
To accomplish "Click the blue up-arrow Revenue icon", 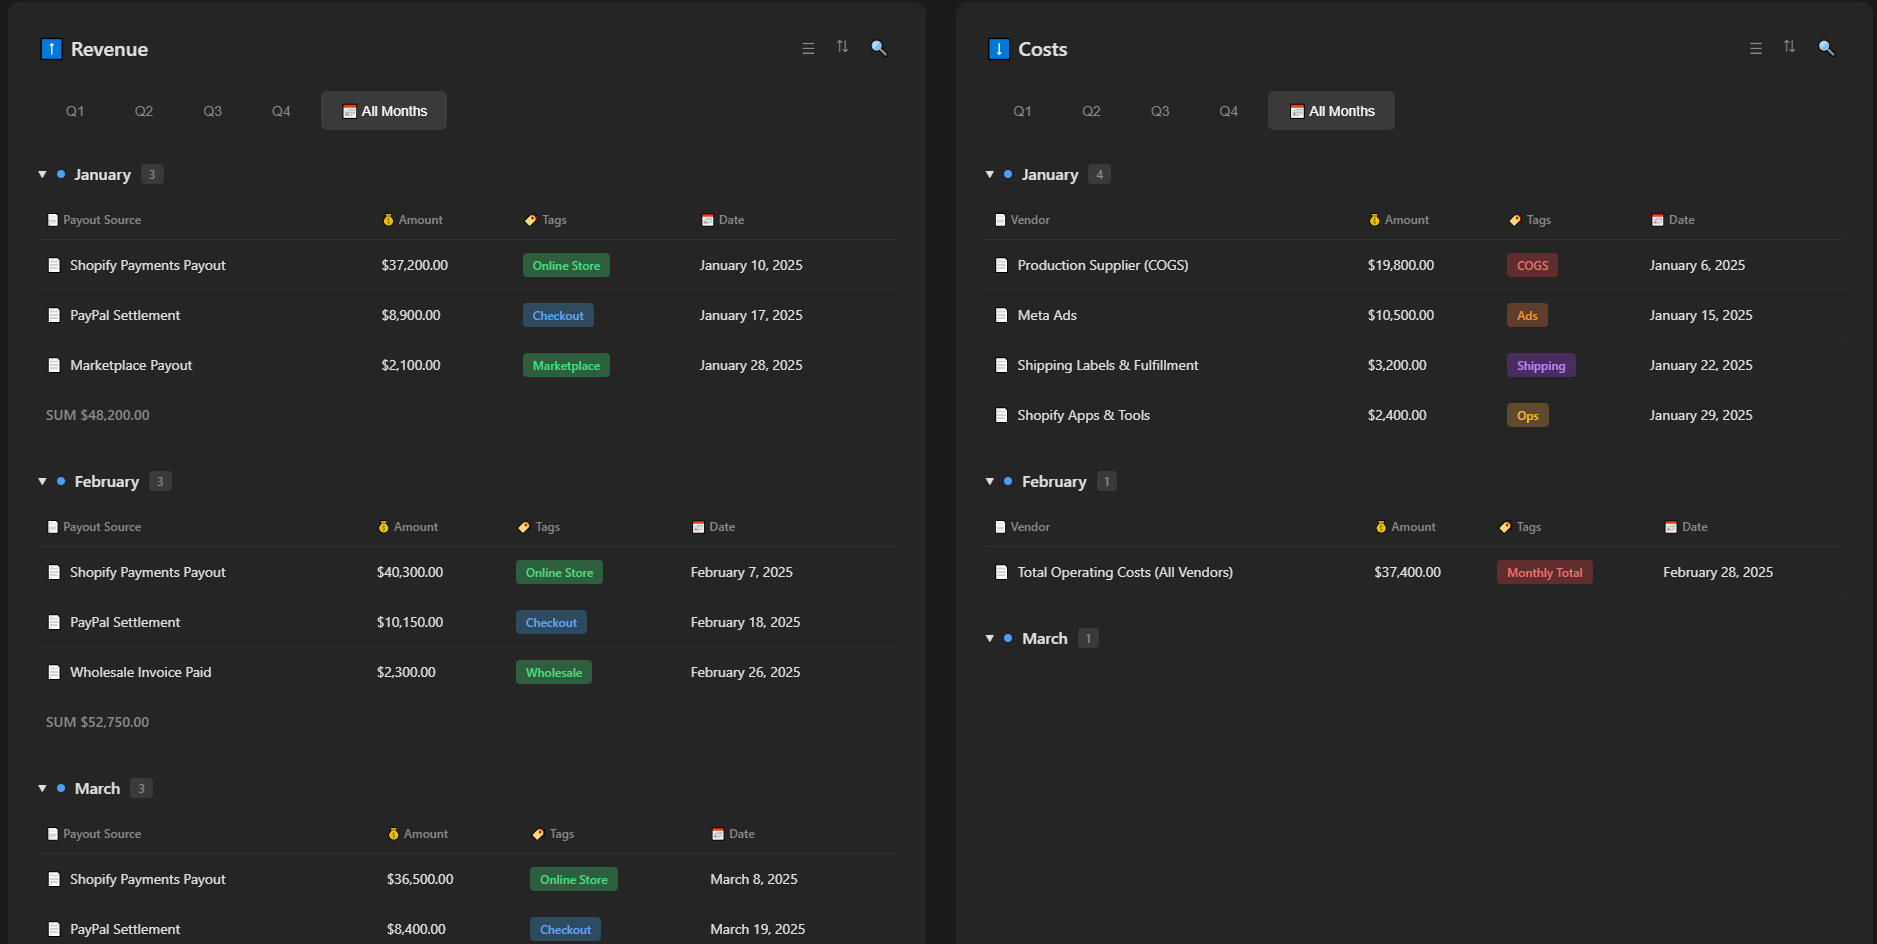I will point(51,49).
